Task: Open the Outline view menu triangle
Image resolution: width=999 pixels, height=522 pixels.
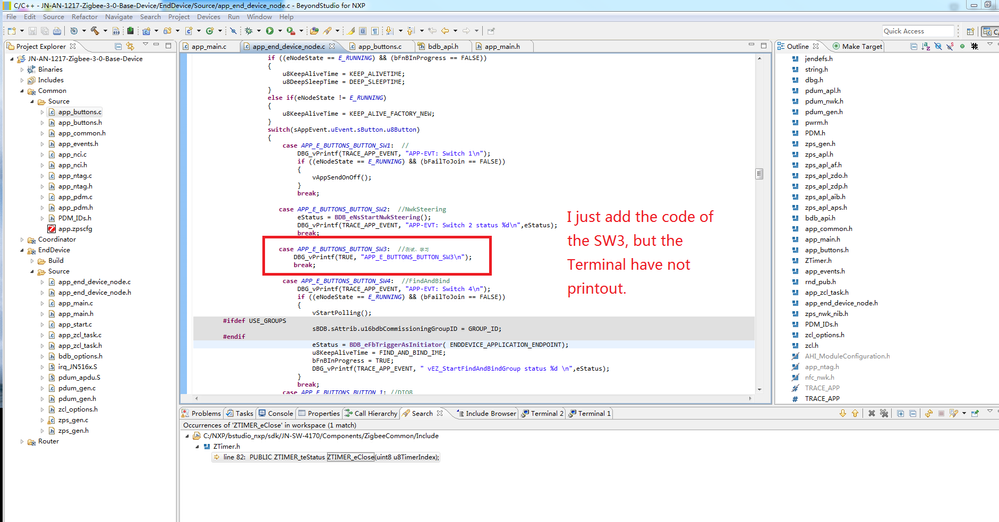Action: point(989,45)
